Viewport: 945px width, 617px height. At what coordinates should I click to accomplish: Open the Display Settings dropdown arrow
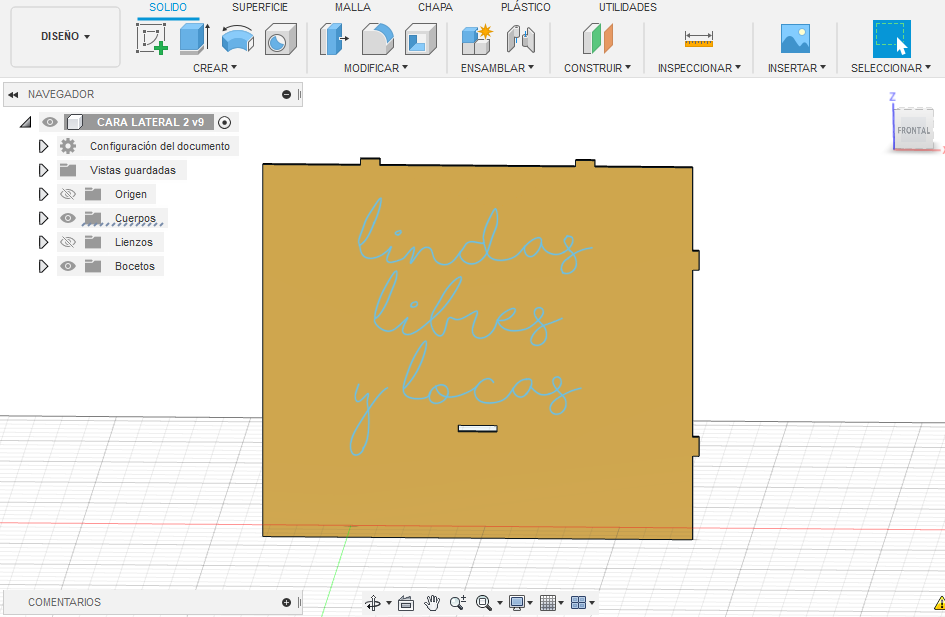pos(530,603)
